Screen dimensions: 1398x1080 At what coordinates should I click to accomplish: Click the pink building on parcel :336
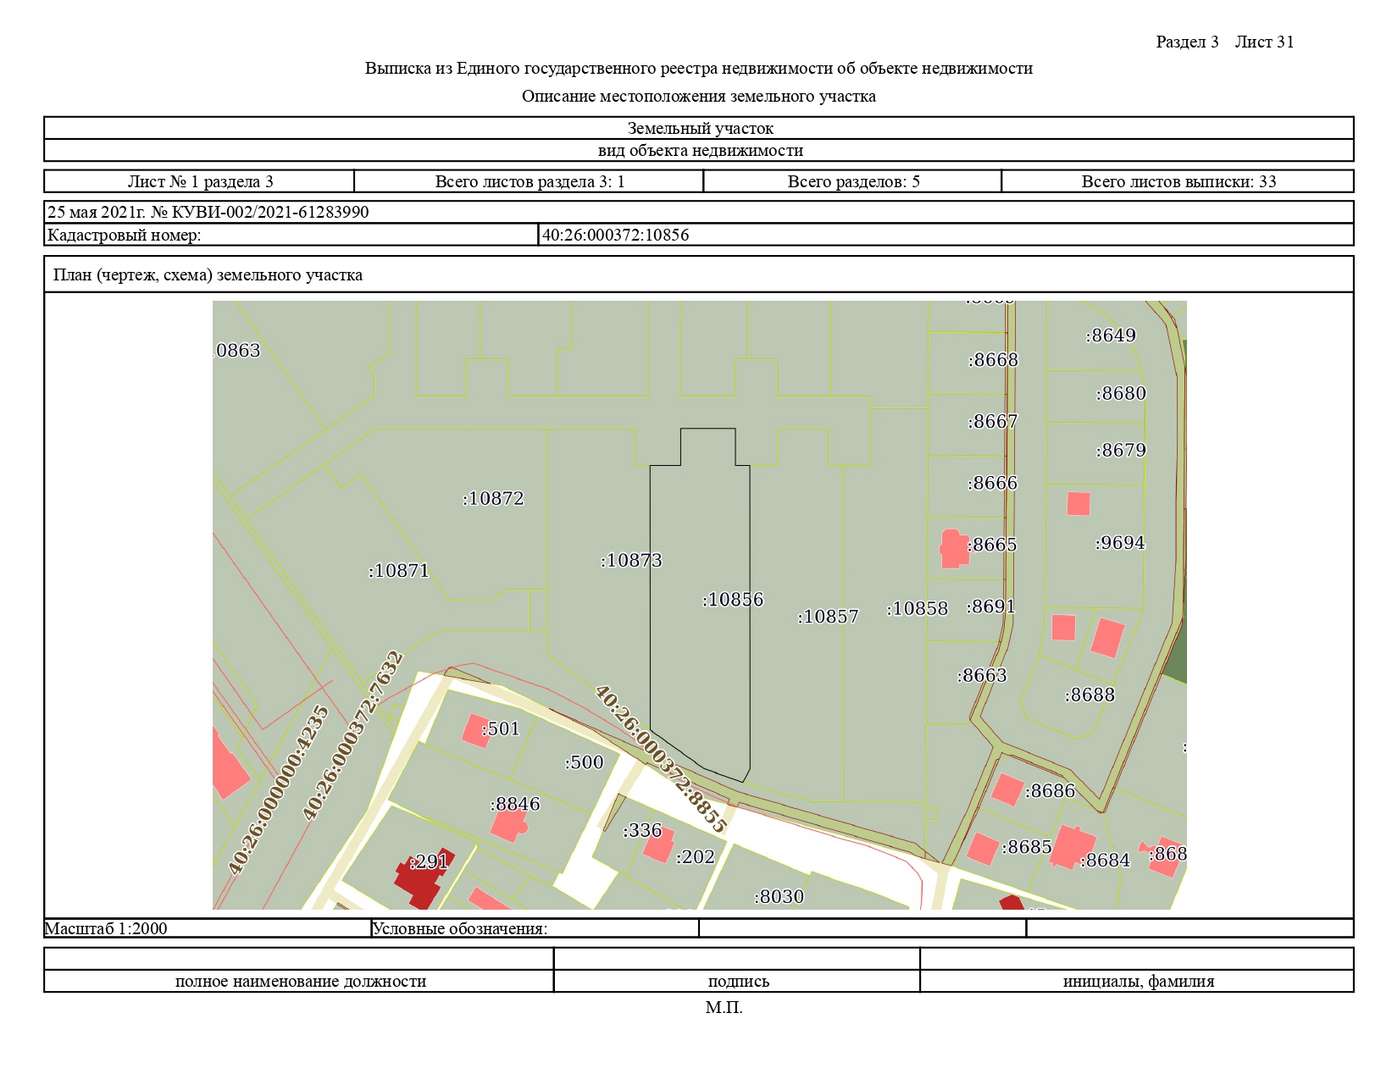[x=658, y=846]
